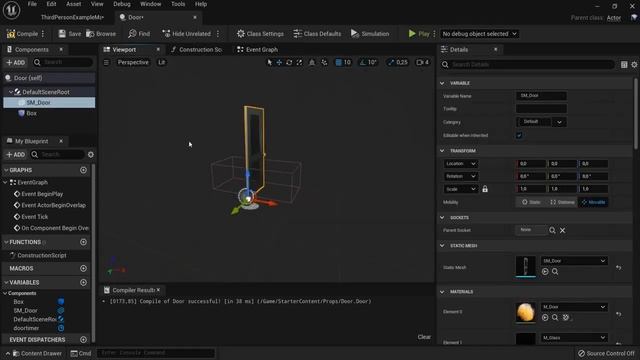Add a new function
The height and width of the screenshot is (360, 640).
point(83,242)
